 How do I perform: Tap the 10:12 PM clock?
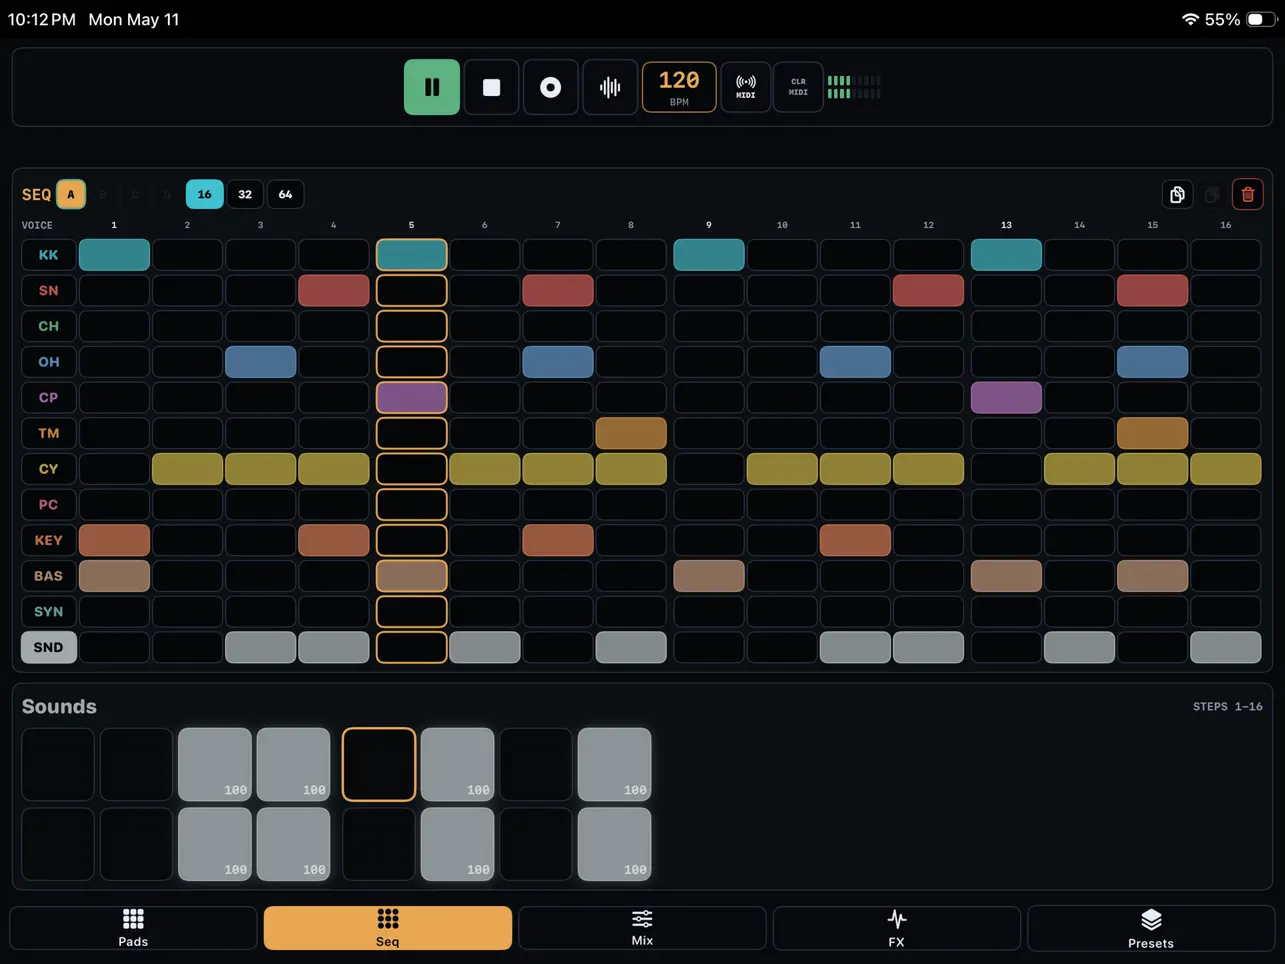coord(41,19)
